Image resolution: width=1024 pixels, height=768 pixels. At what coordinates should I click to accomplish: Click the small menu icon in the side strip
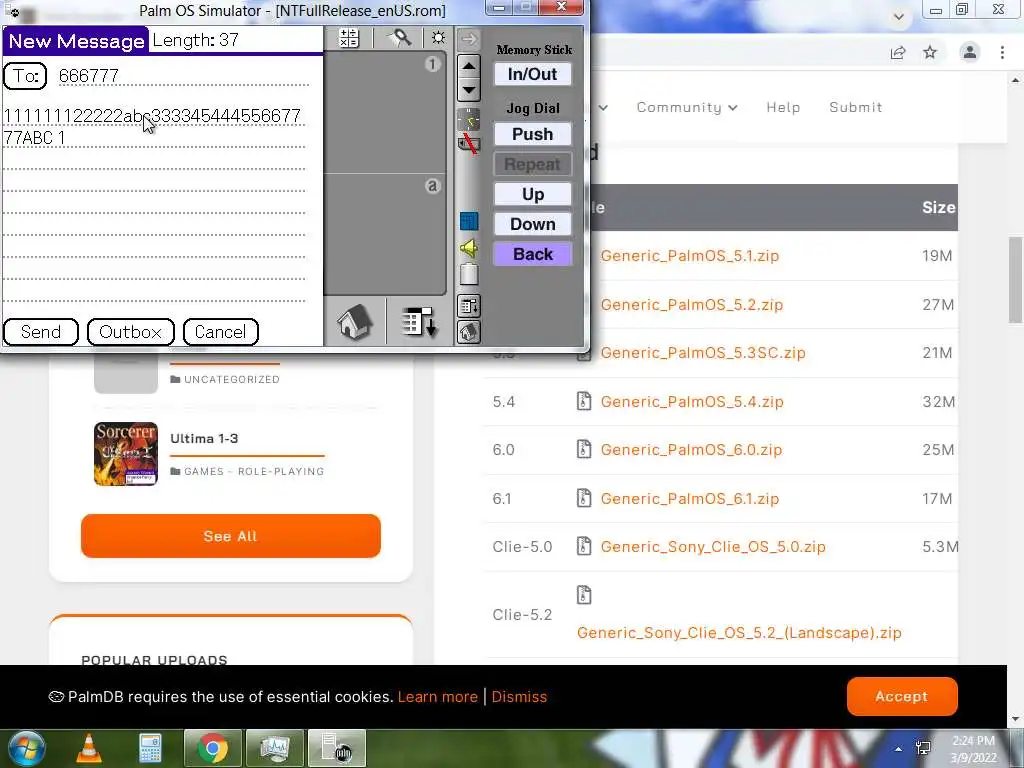pos(469,305)
